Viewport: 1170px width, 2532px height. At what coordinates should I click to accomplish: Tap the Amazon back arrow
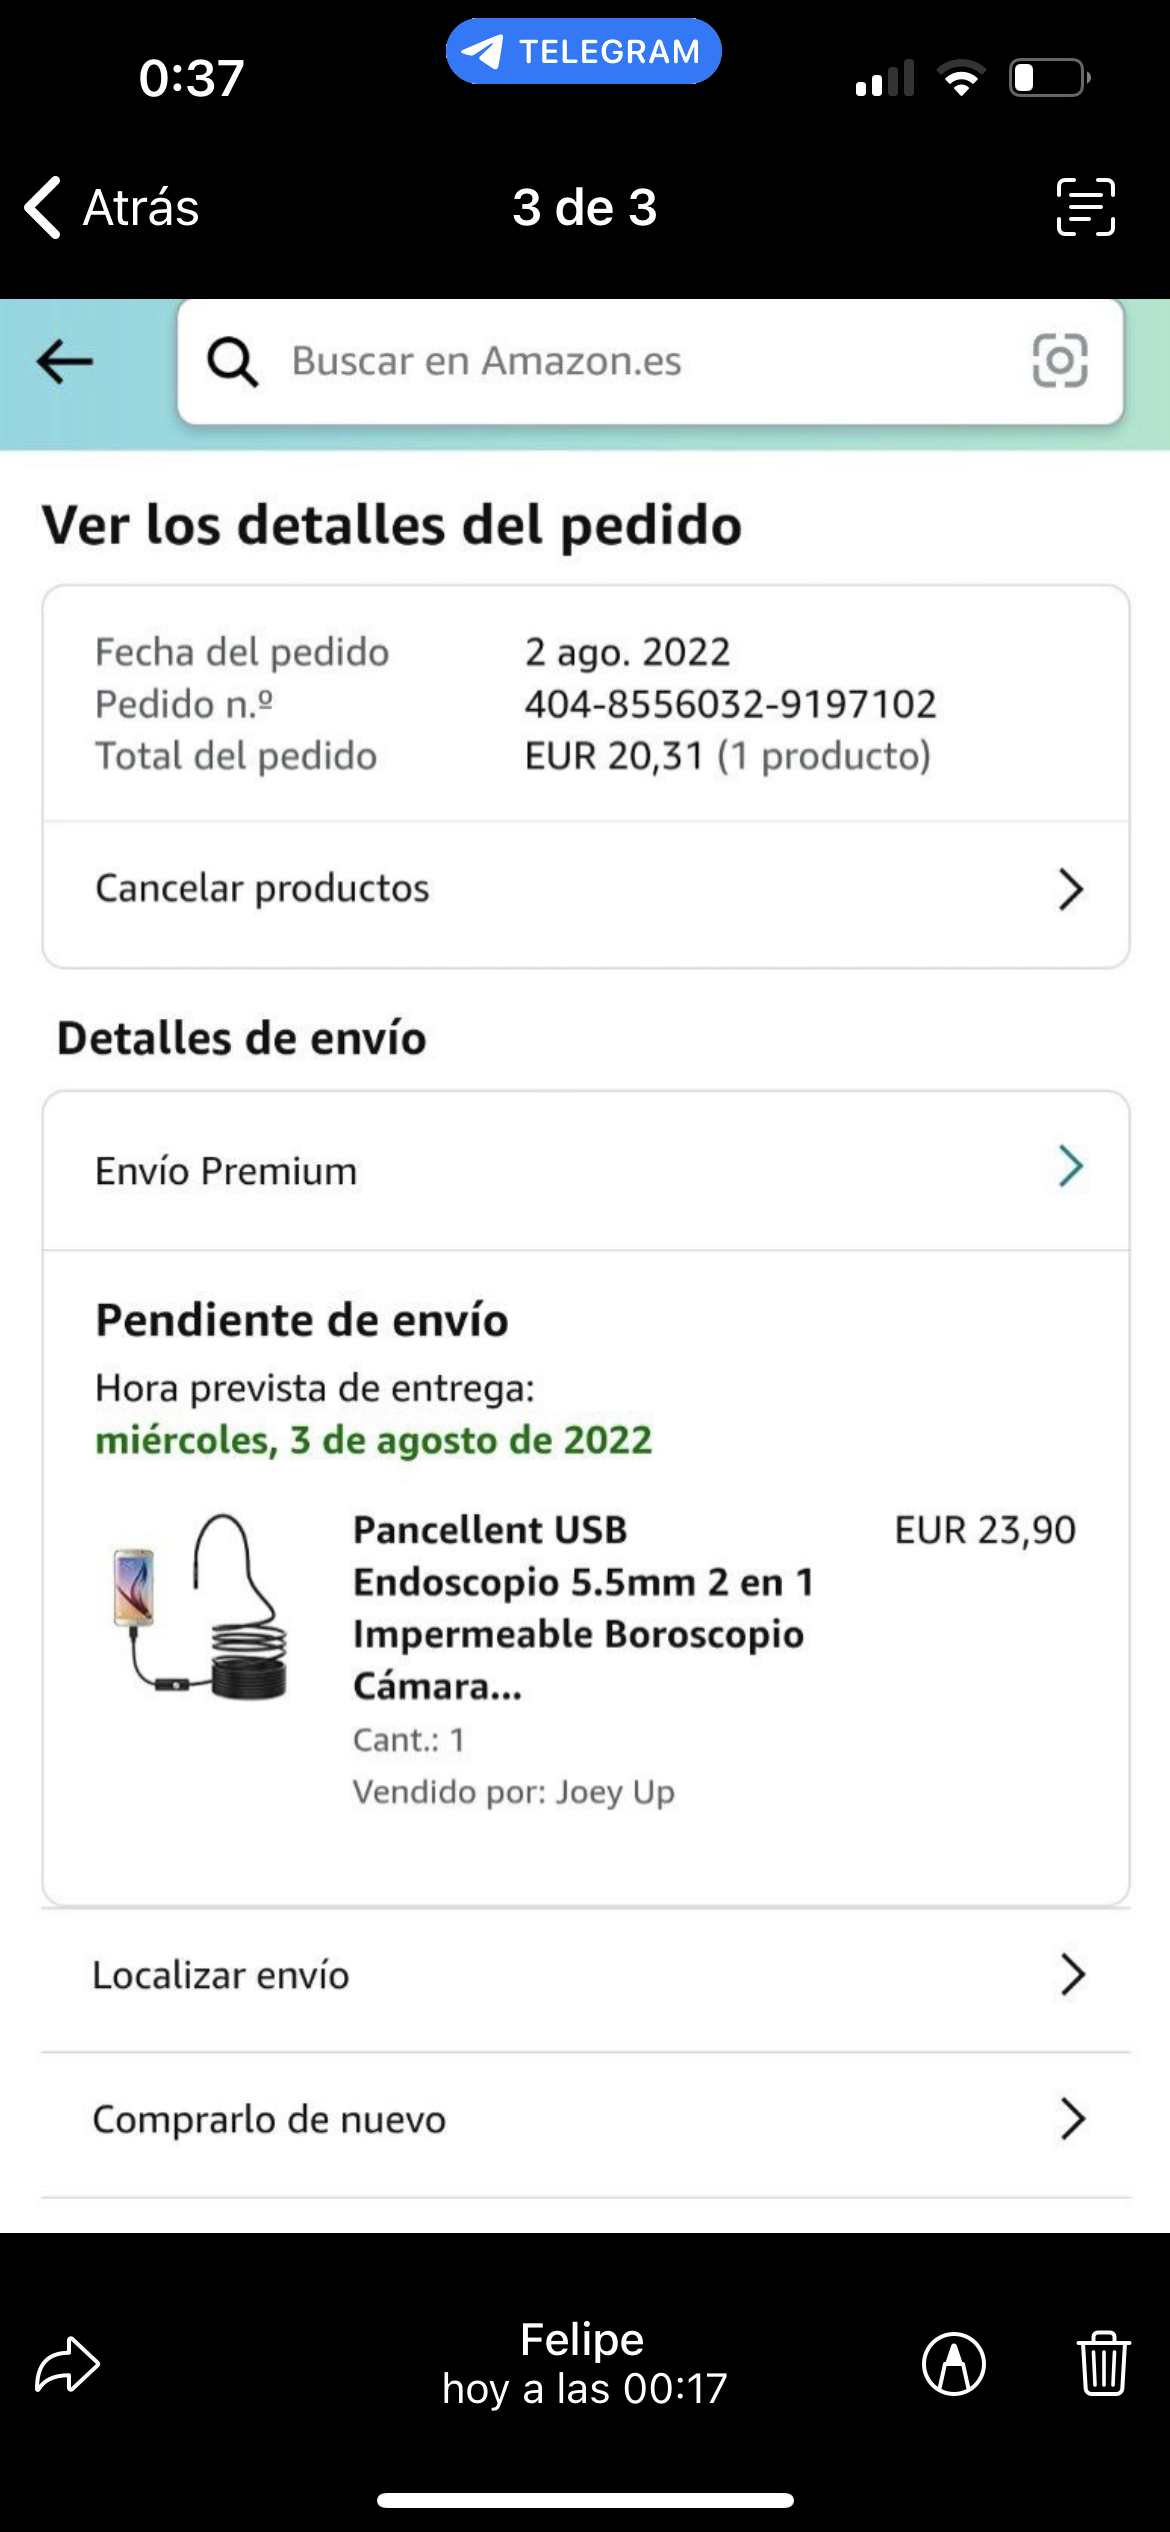coord(65,361)
